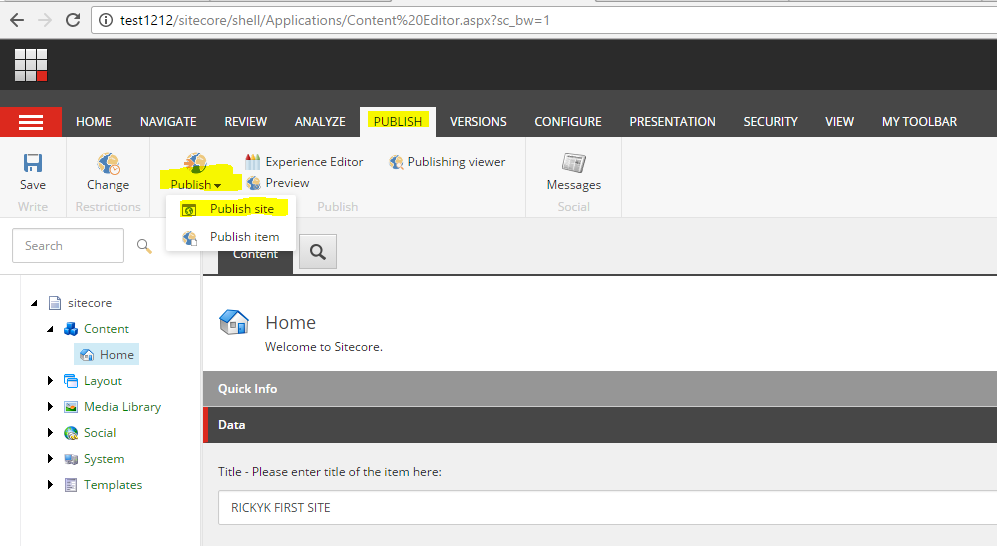Image resolution: width=997 pixels, height=546 pixels.
Task: Click the Publishing viewer label
Action: pos(457,161)
